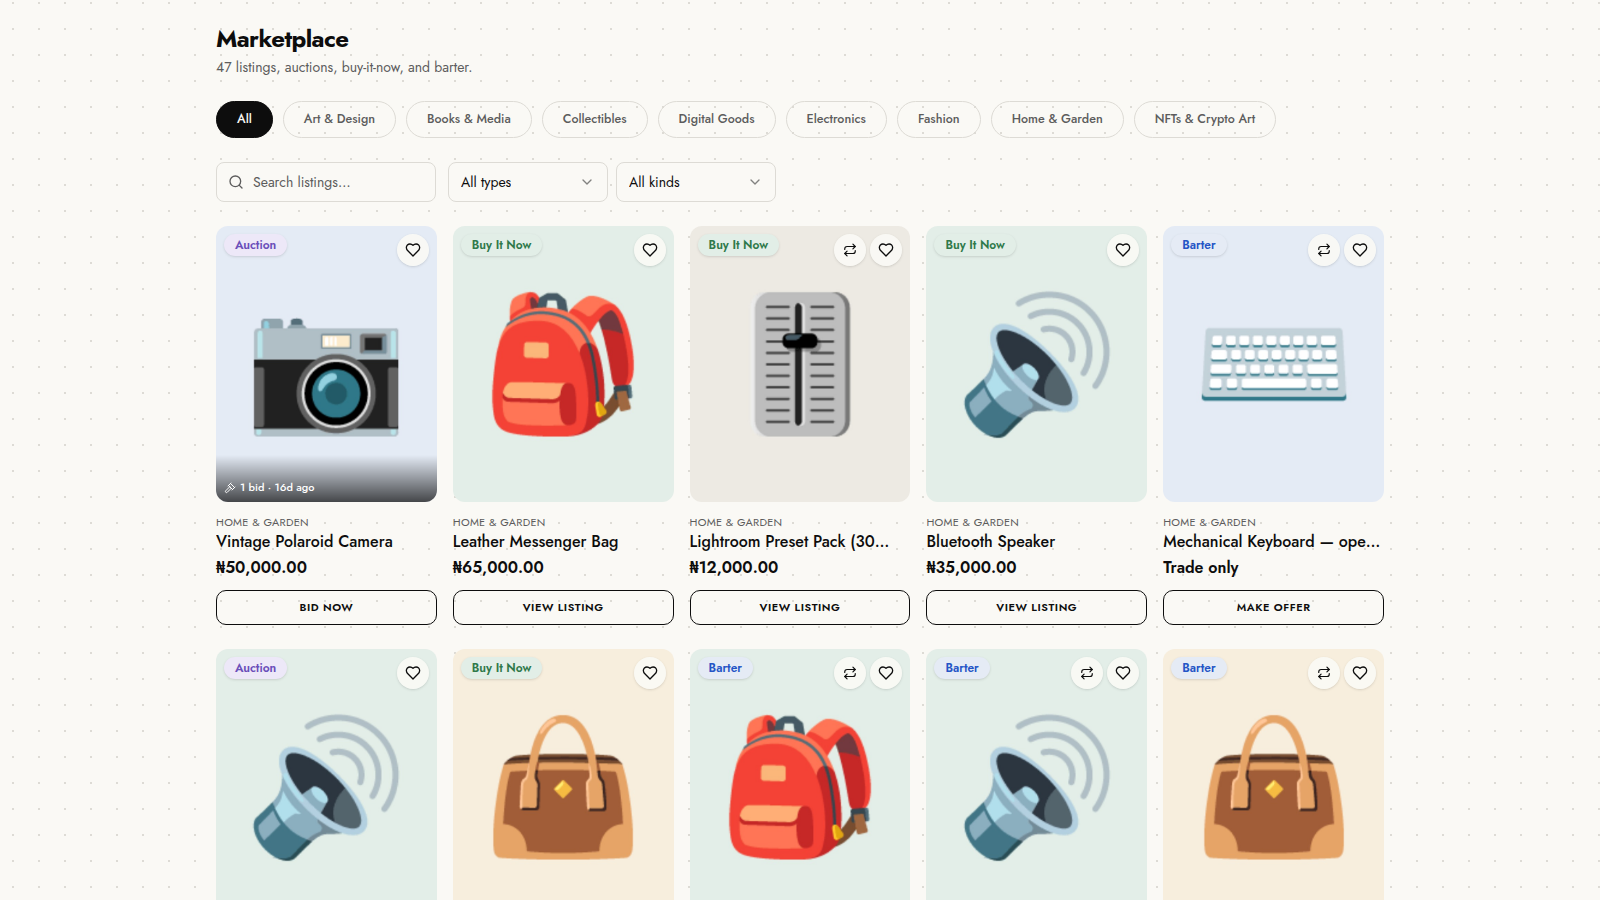1600x900 pixels.
Task: Select the All category tab
Action: pos(244,119)
